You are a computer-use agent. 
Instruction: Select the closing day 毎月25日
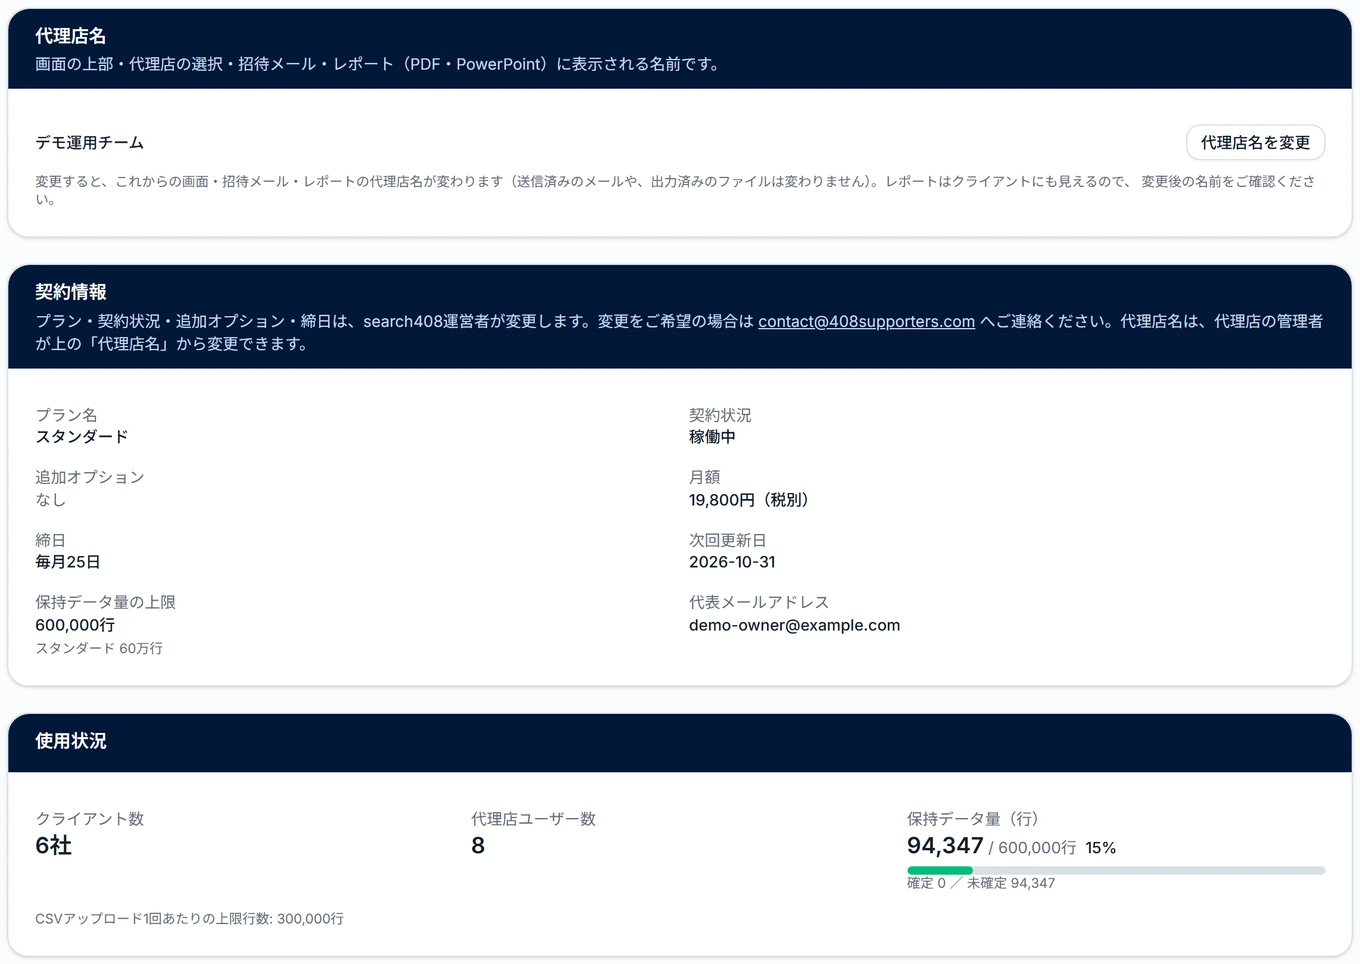point(68,562)
